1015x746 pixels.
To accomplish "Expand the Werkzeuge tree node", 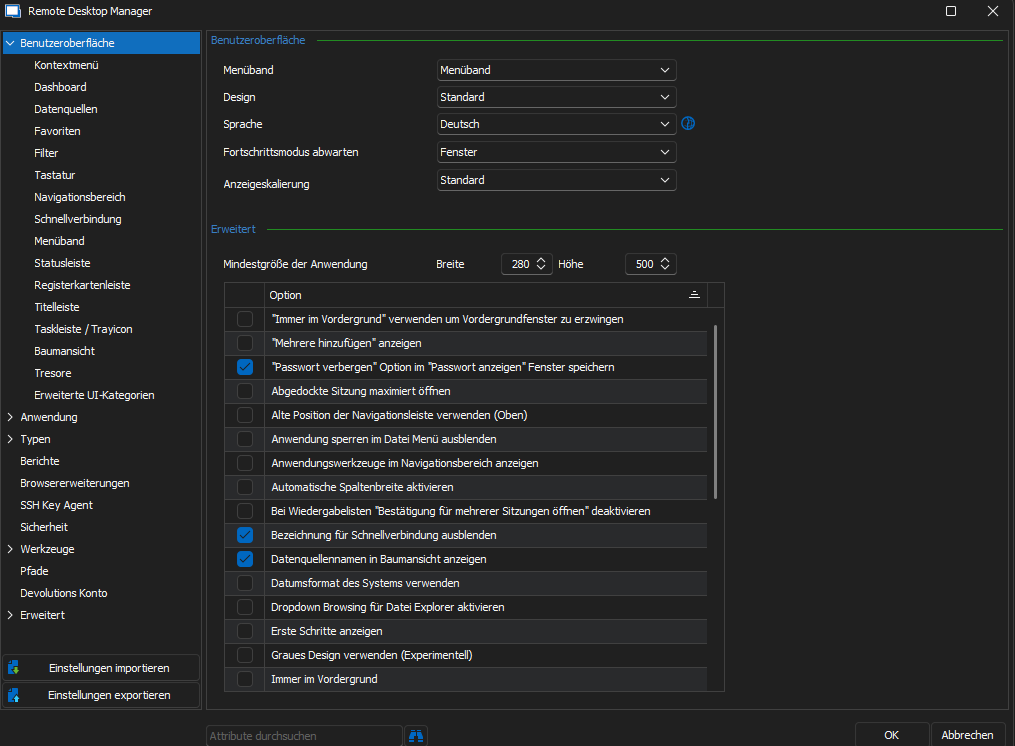I will point(10,549).
